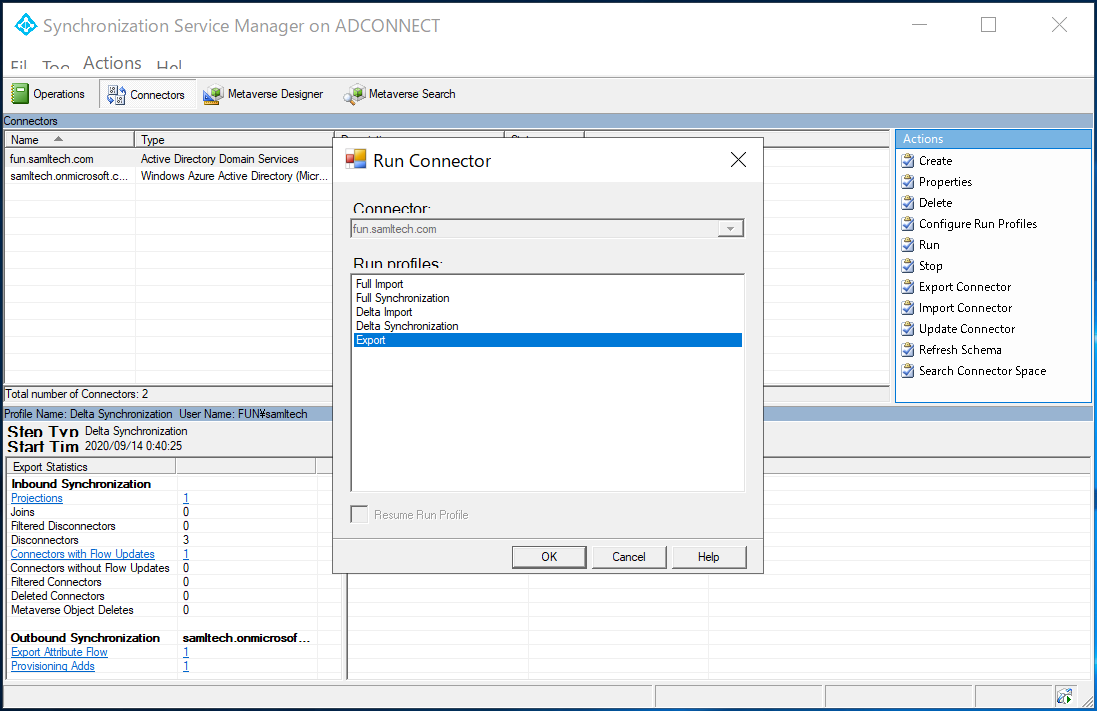Click the Actions pane header

tap(993, 139)
